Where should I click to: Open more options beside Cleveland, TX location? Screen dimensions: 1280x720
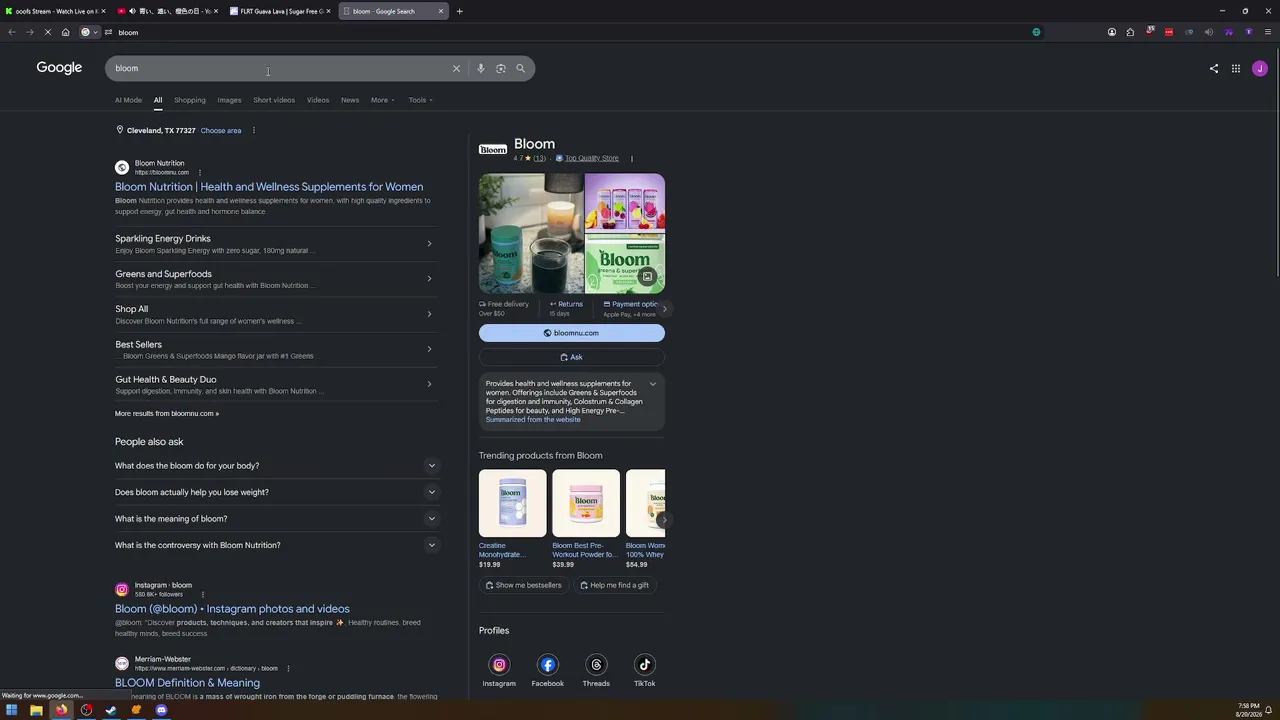[x=253, y=130]
